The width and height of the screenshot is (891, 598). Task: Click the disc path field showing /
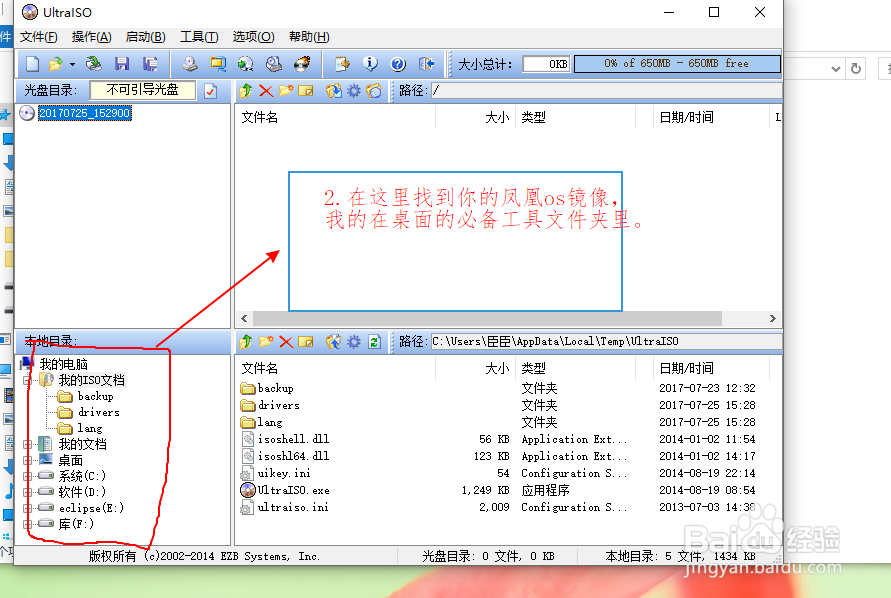click(x=605, y=90)
